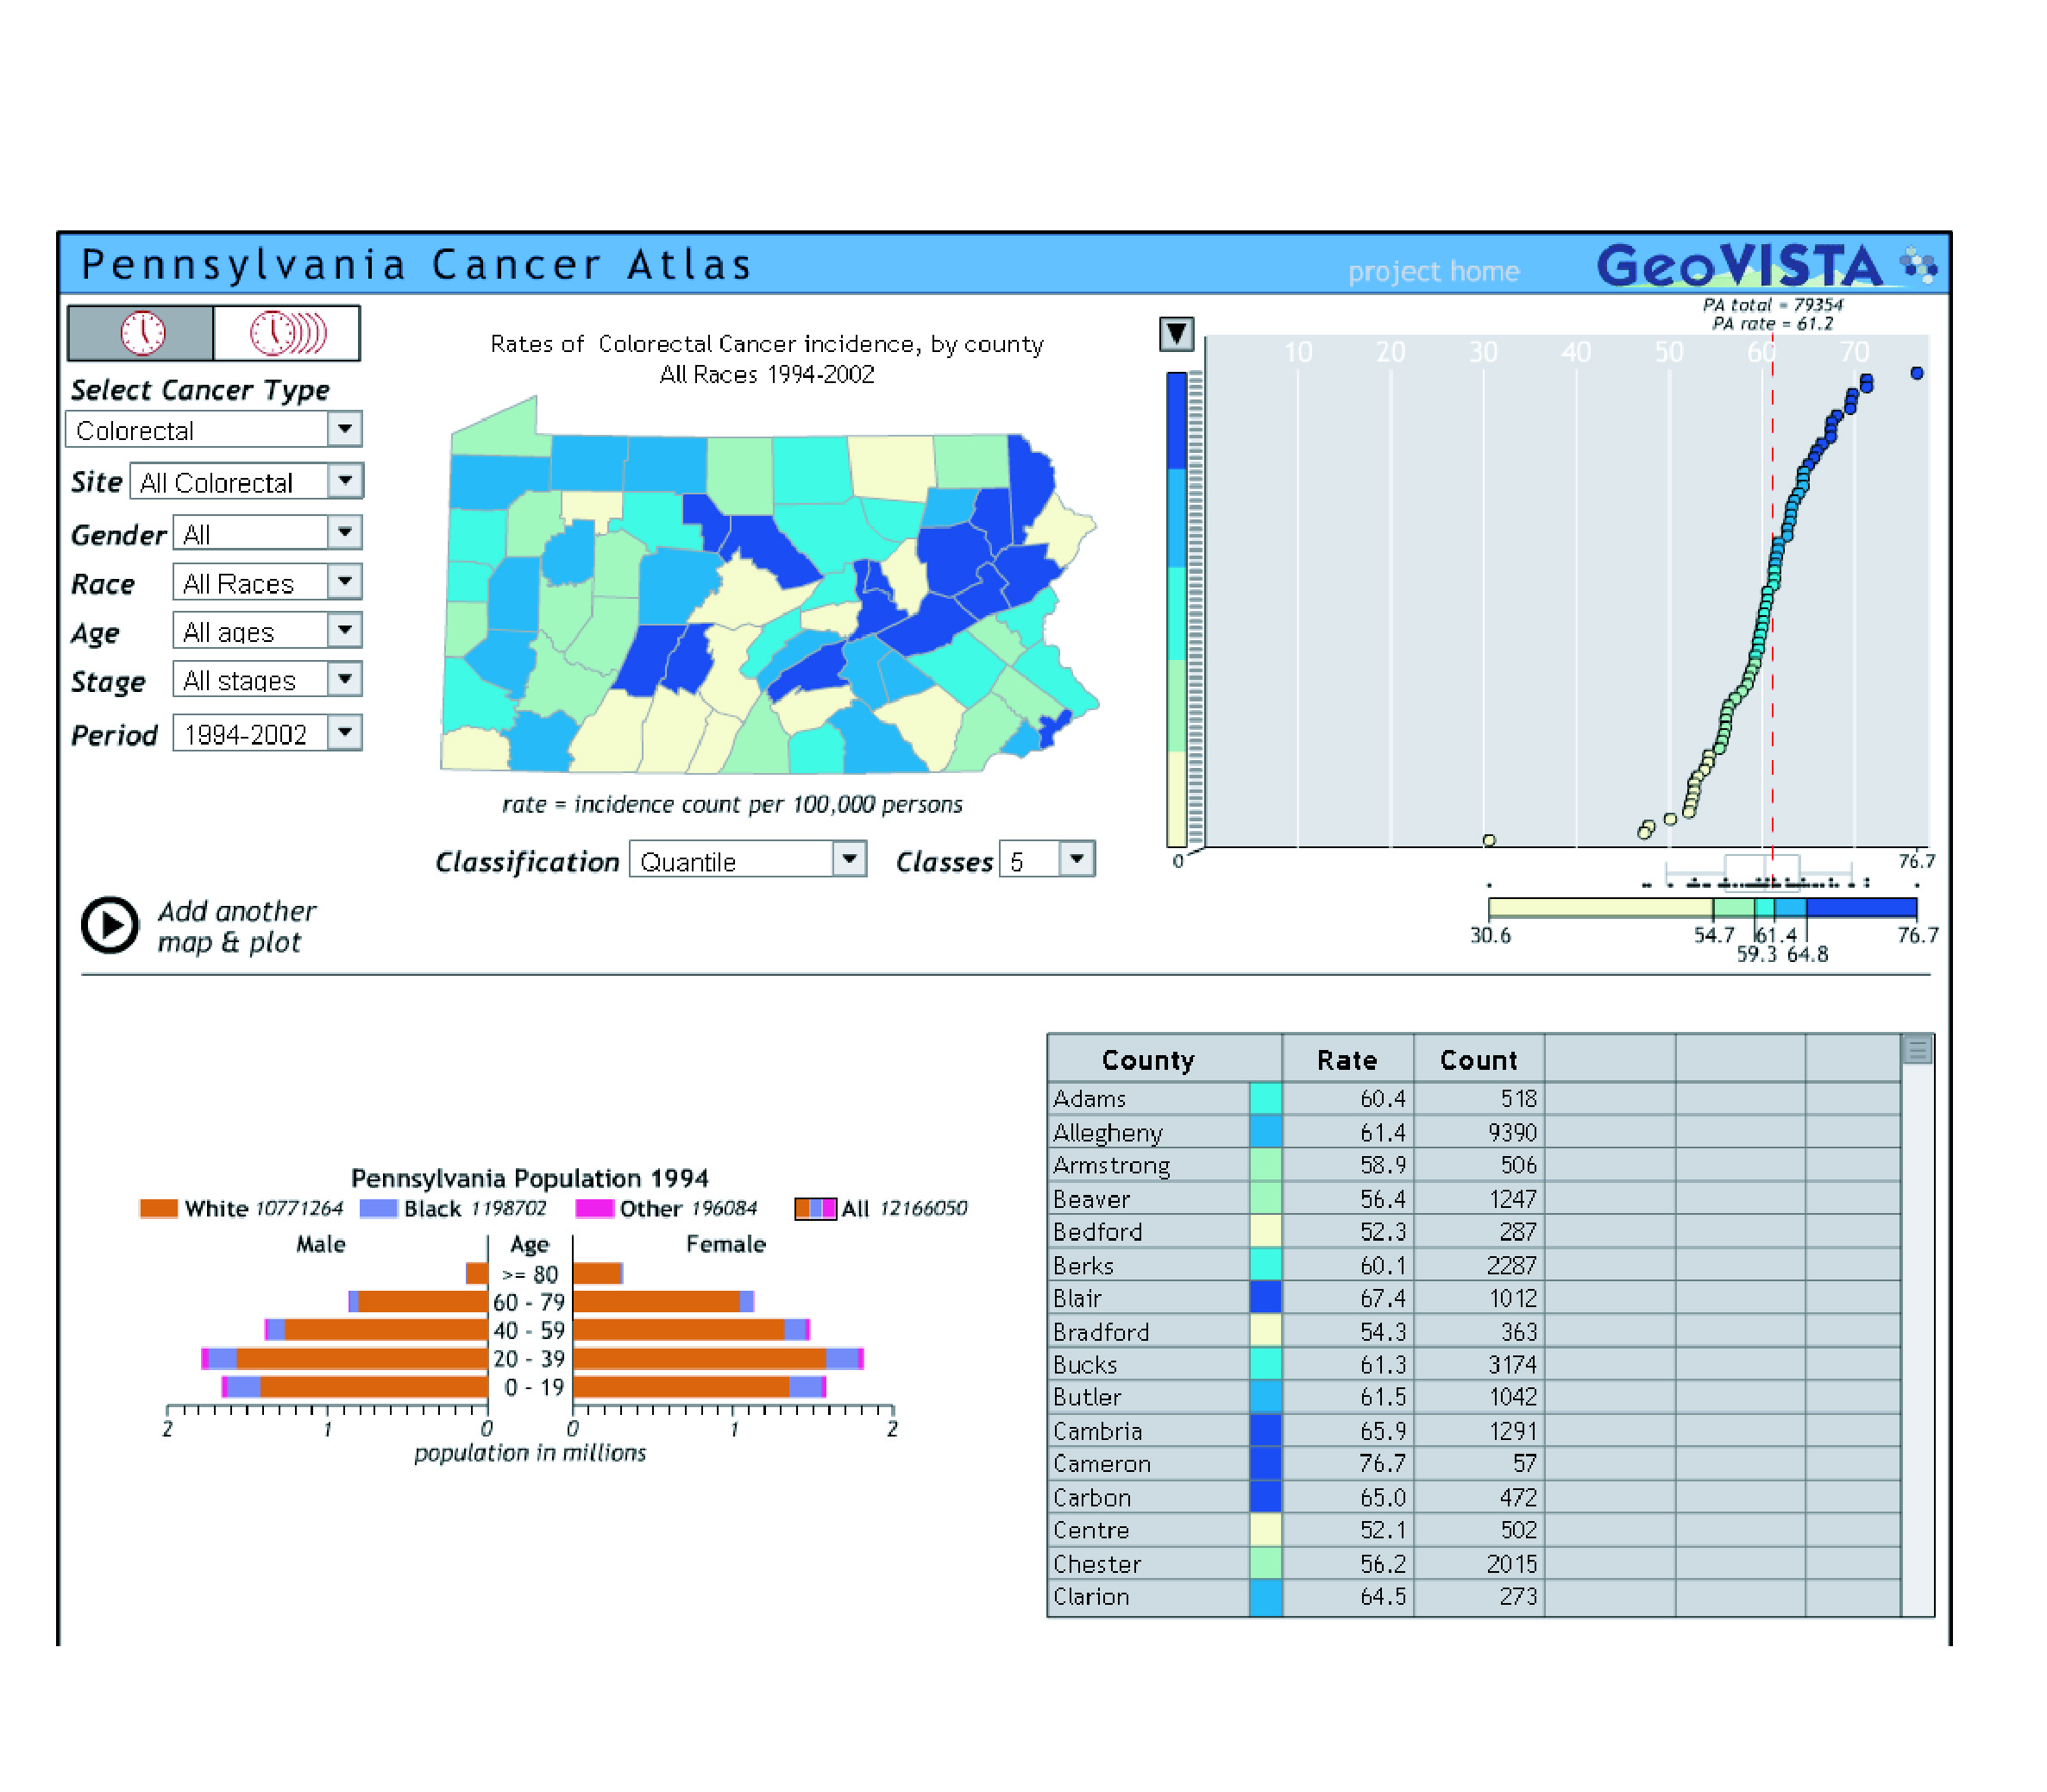Open the Classes number dropdown
Viewport: 2047px width, 1792px height.
click(1047, 860)
